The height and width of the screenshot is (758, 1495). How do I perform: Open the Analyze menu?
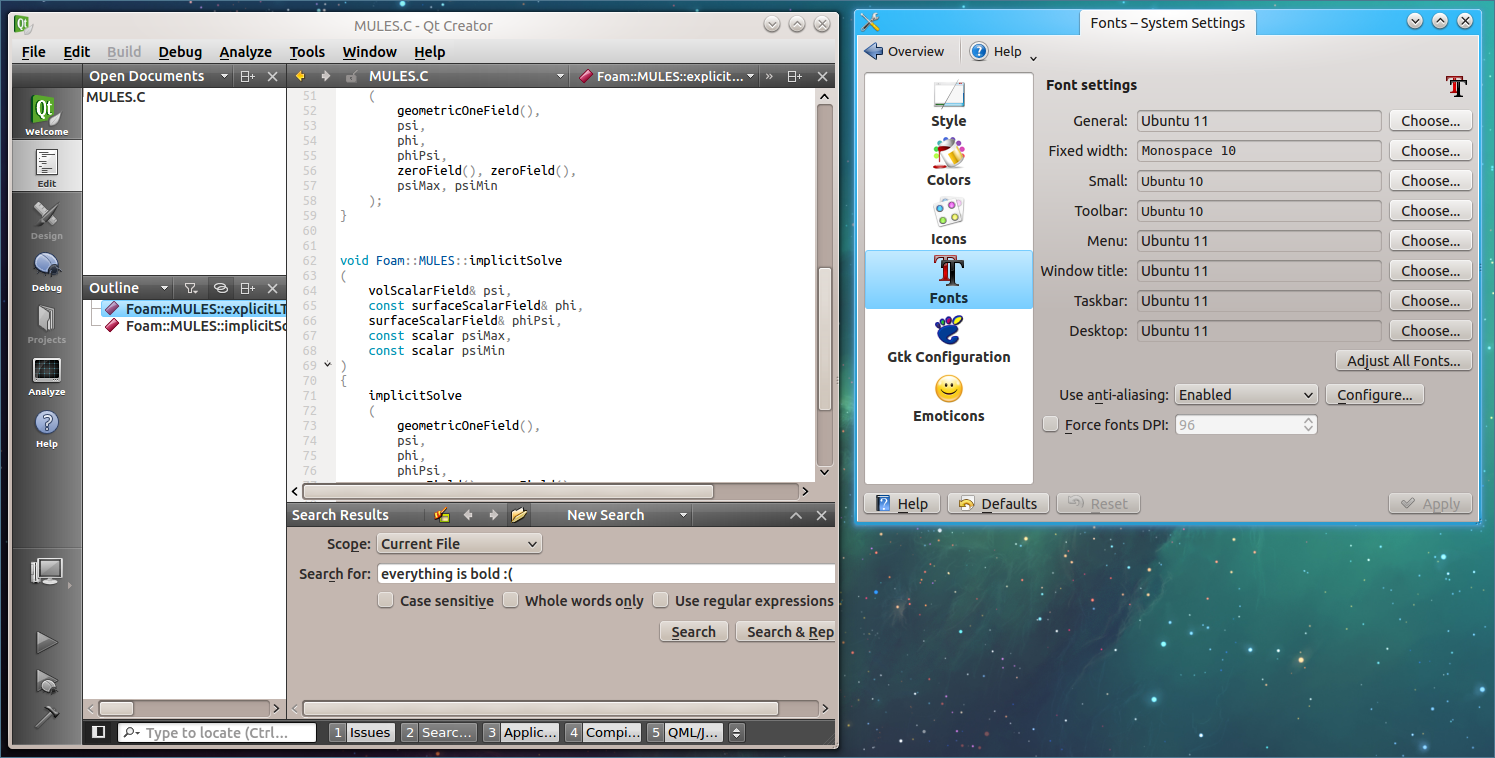[x=245, y=52]
